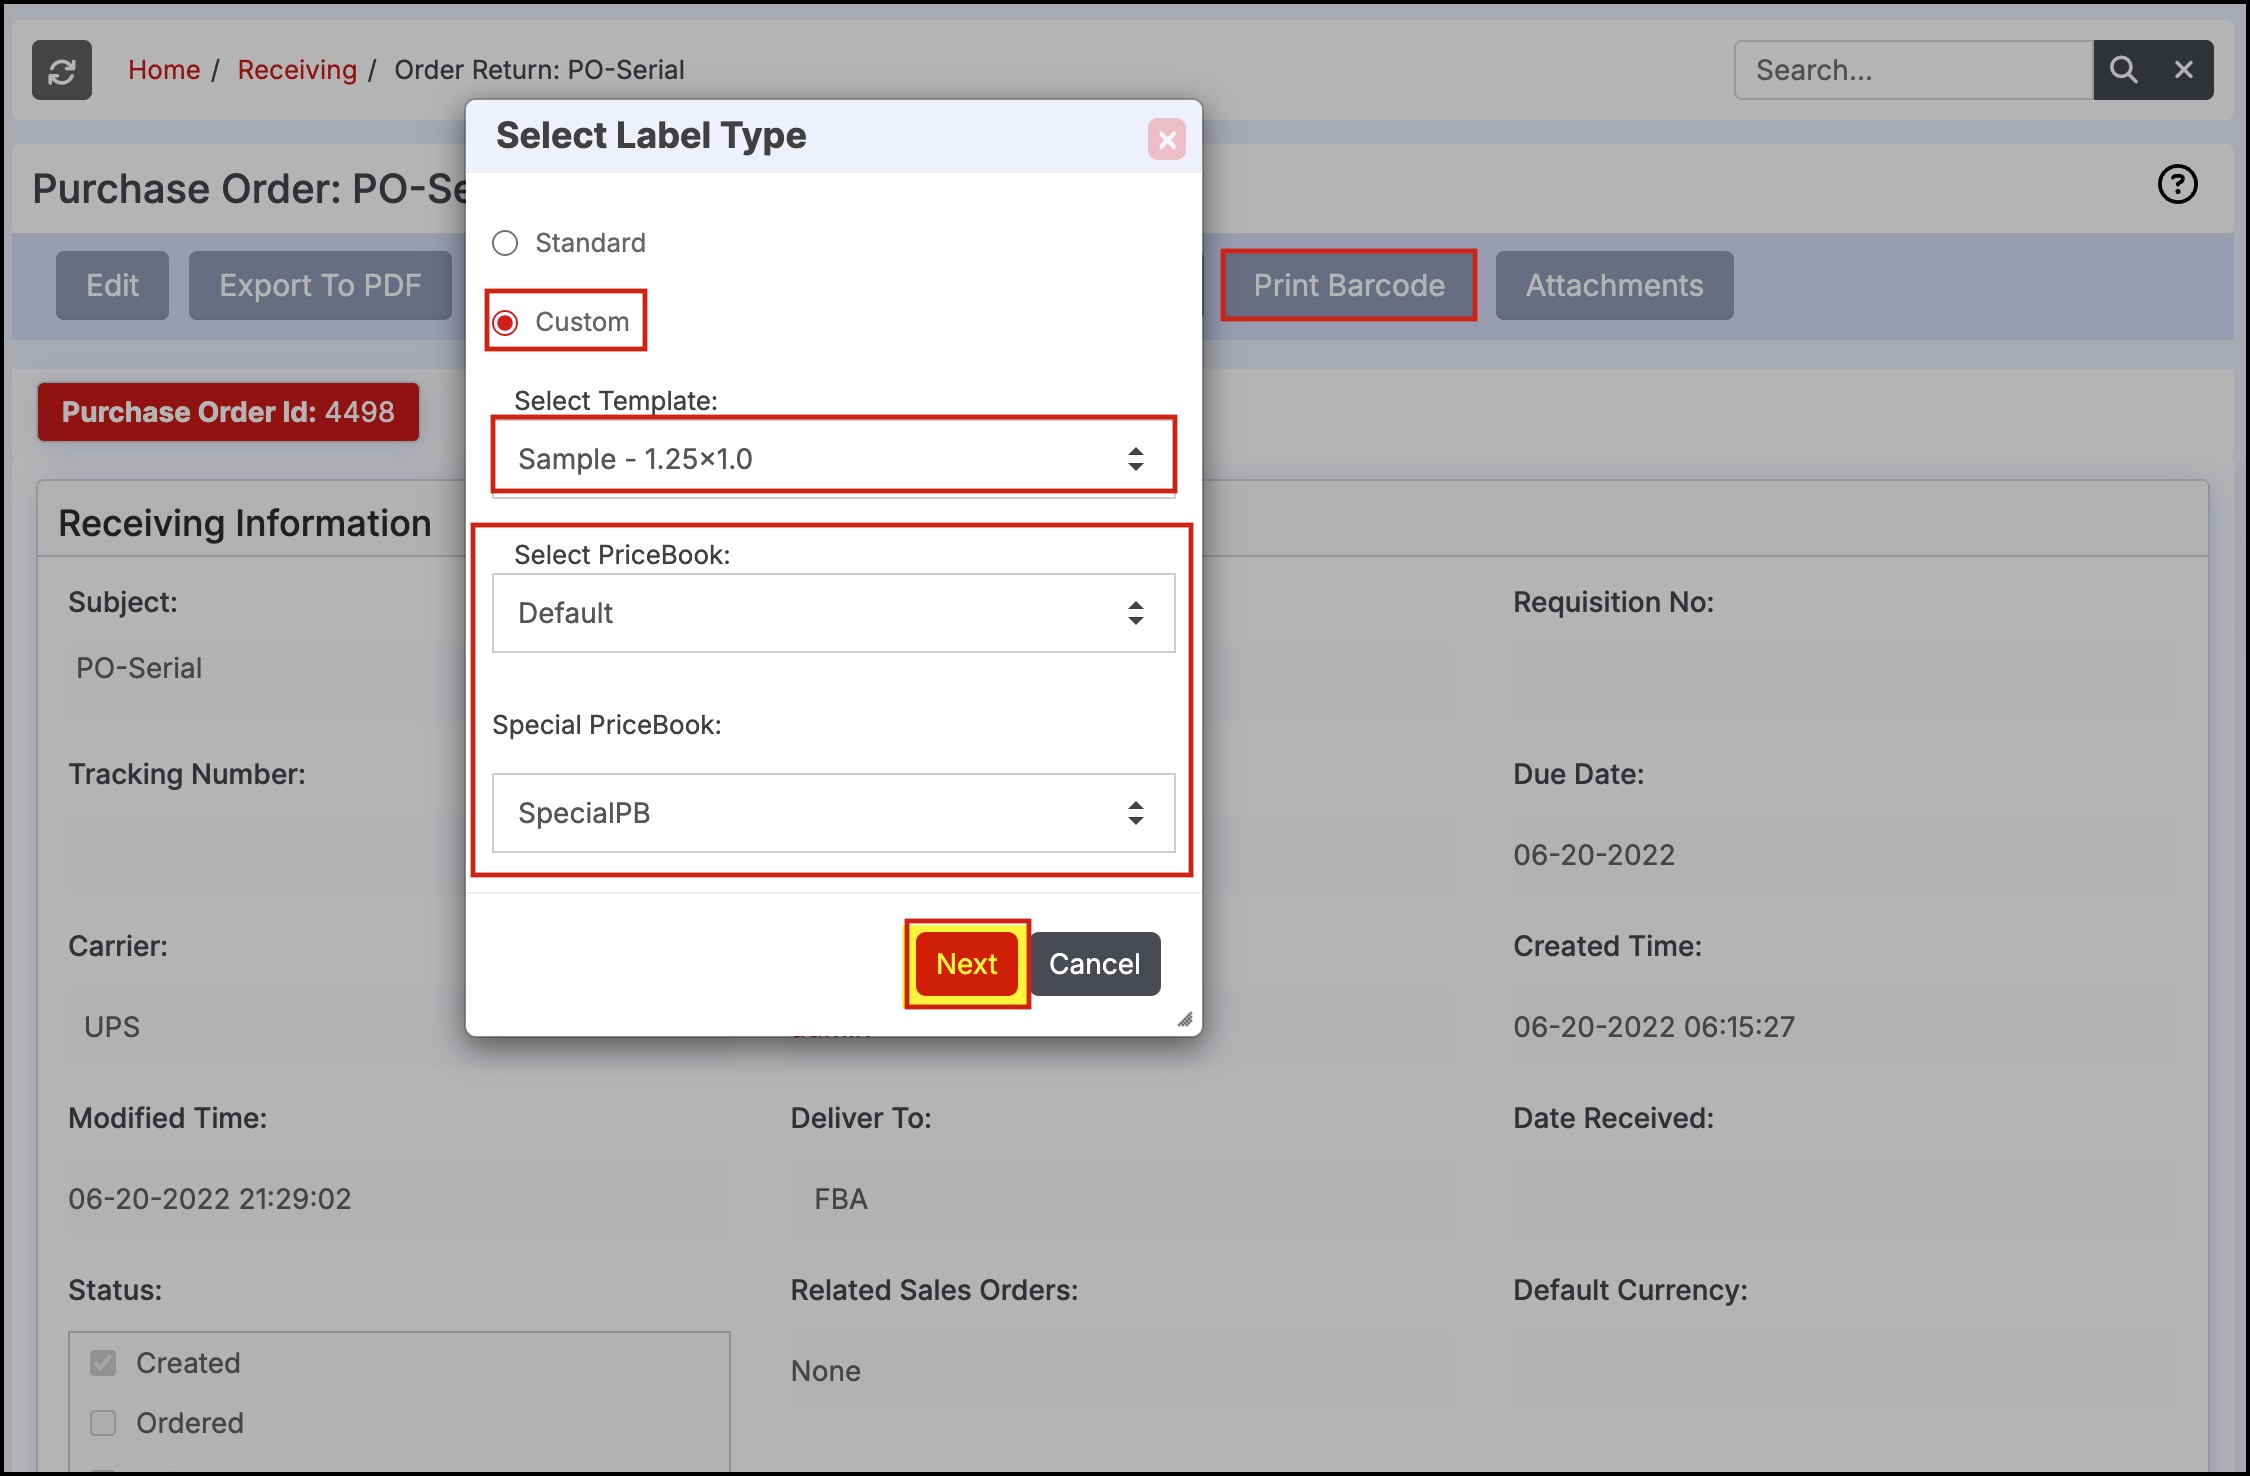This screenshot has width=2250, height=1476.
Task: Navigate to Receiving breadcrumb link
Action: coord(297,70)
